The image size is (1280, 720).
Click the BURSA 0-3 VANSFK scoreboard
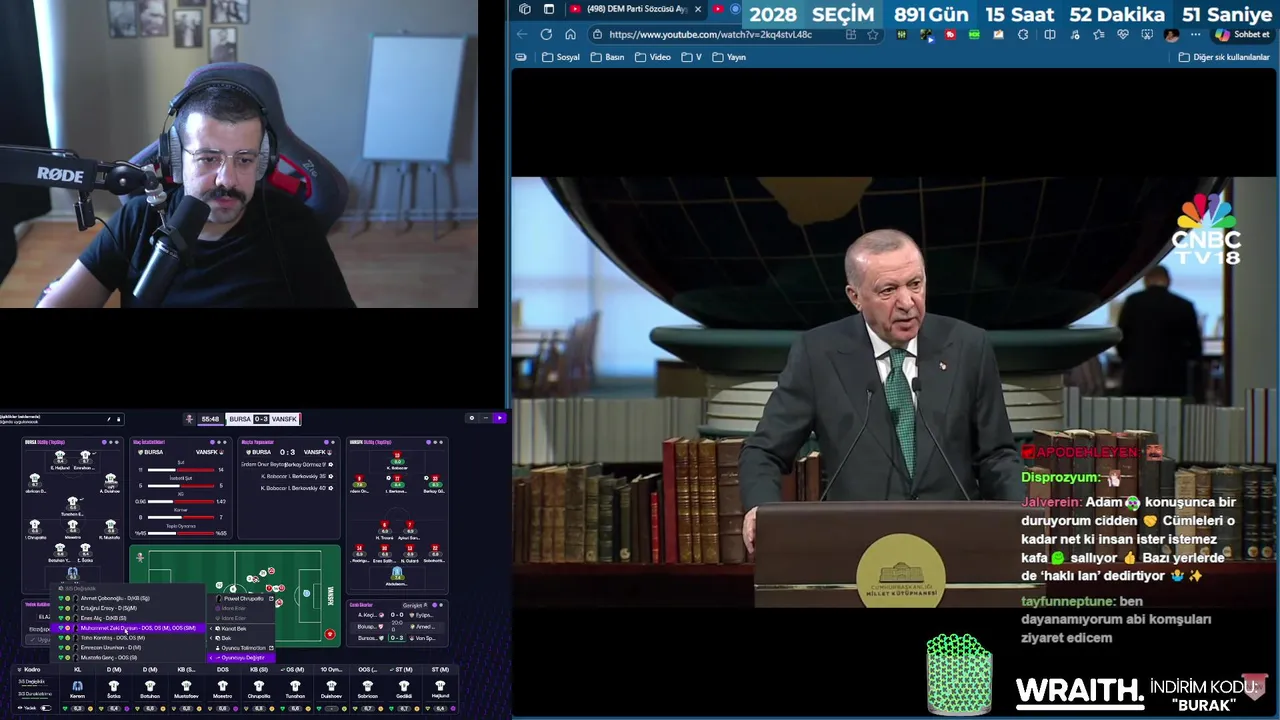263,419
